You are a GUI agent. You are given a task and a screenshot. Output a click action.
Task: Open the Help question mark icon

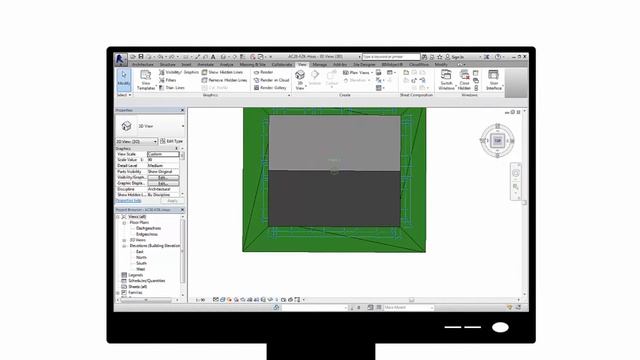pos(498,57)
